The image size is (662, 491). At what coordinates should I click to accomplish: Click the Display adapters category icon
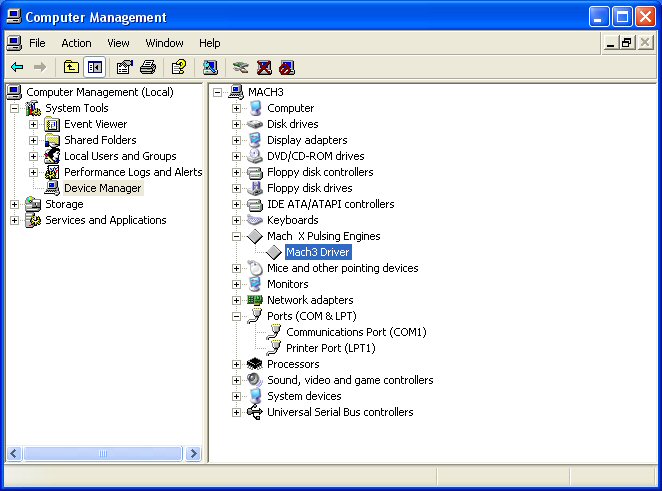(x=255, y=140)
